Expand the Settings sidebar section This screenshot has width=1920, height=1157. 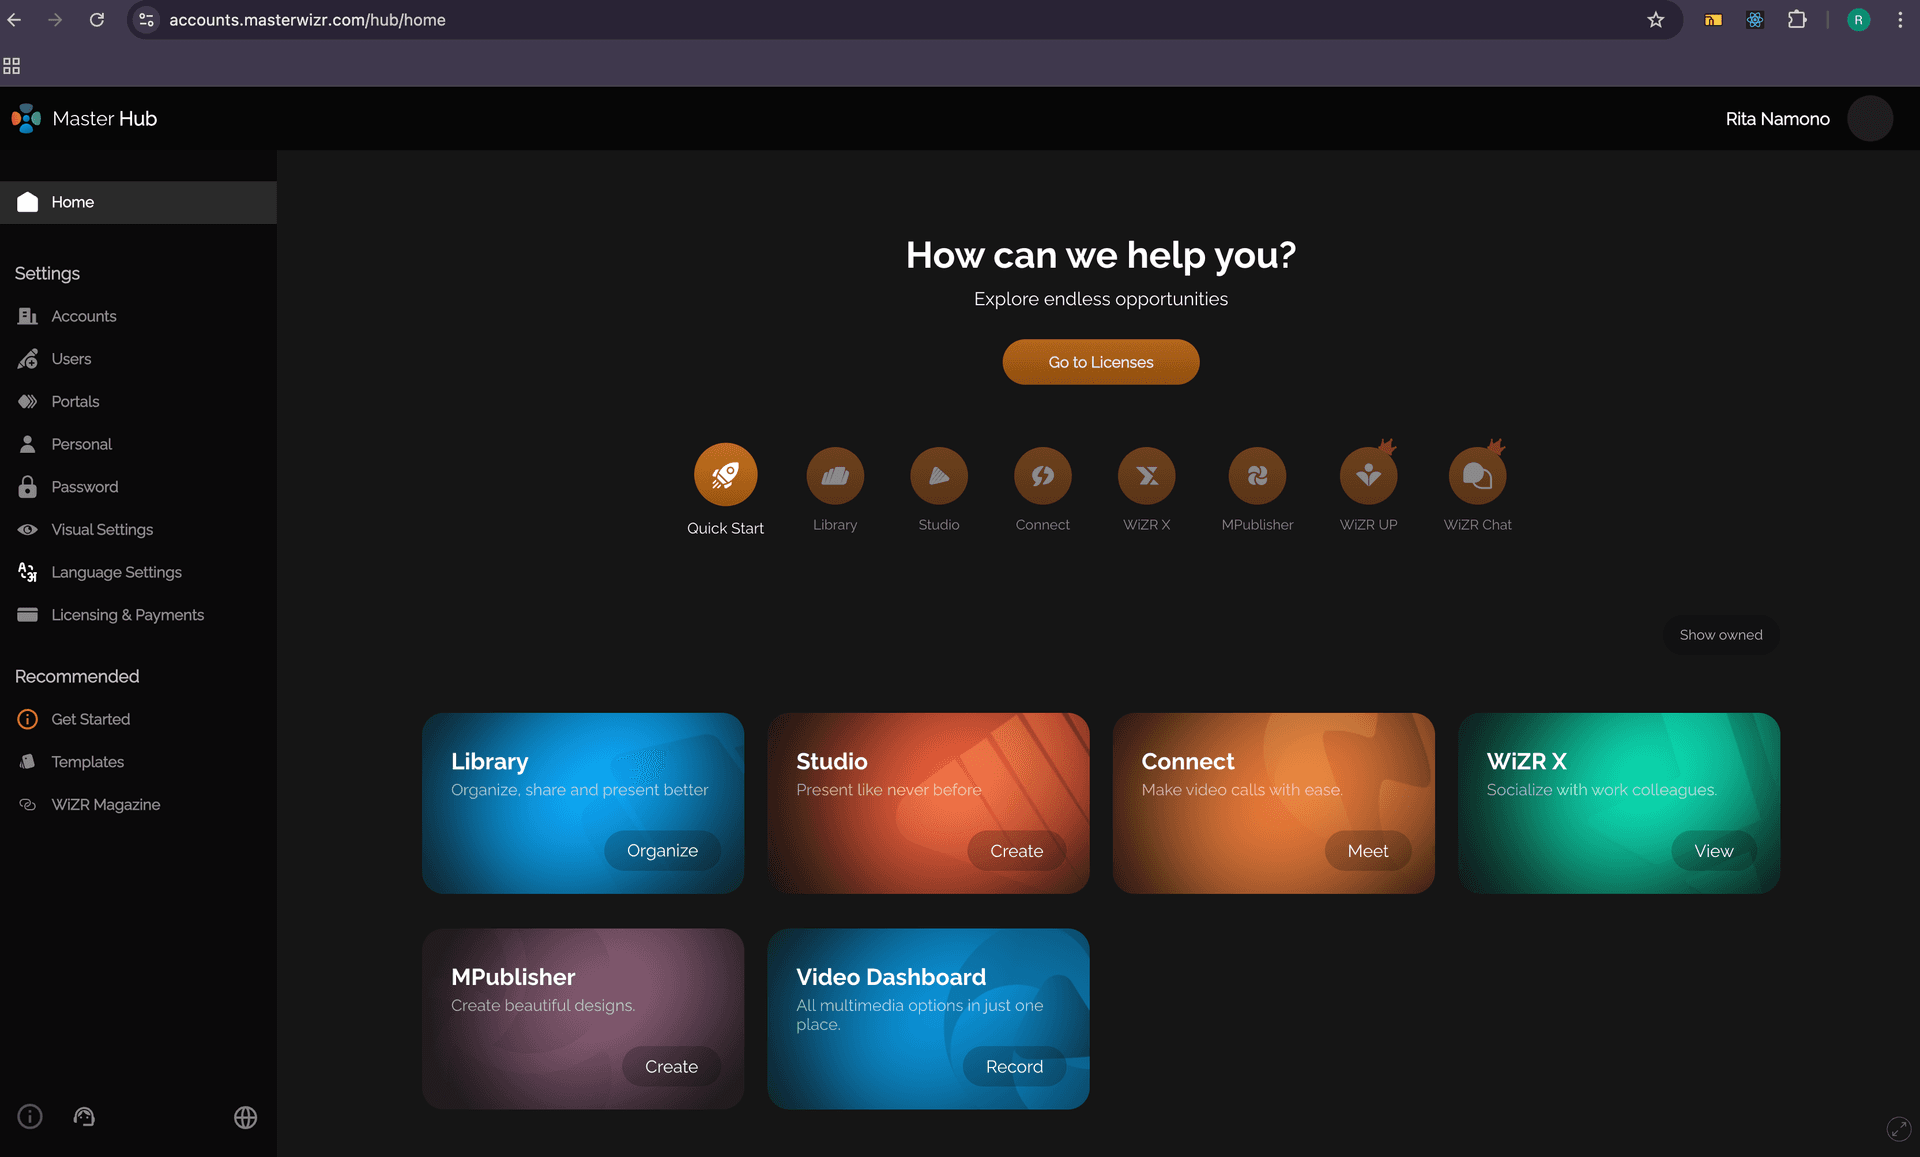[x=47, y=273]
